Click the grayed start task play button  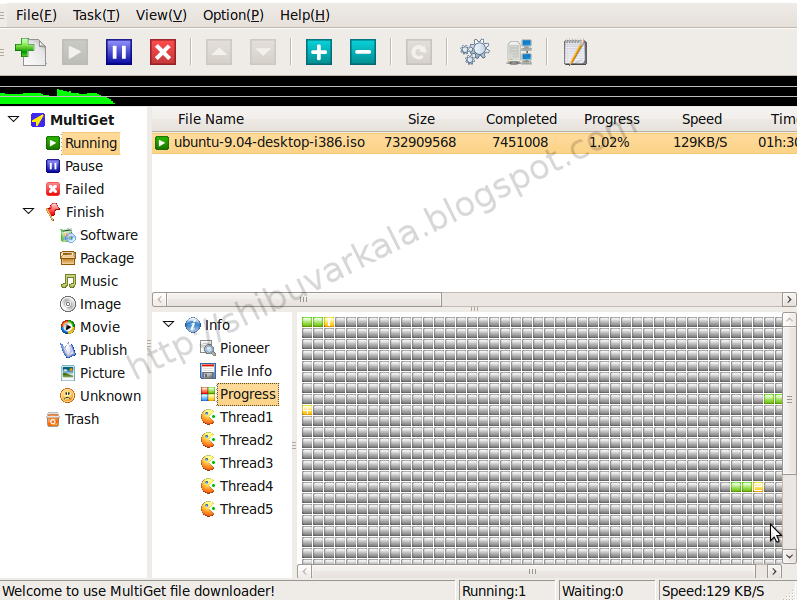pos(75,52)
